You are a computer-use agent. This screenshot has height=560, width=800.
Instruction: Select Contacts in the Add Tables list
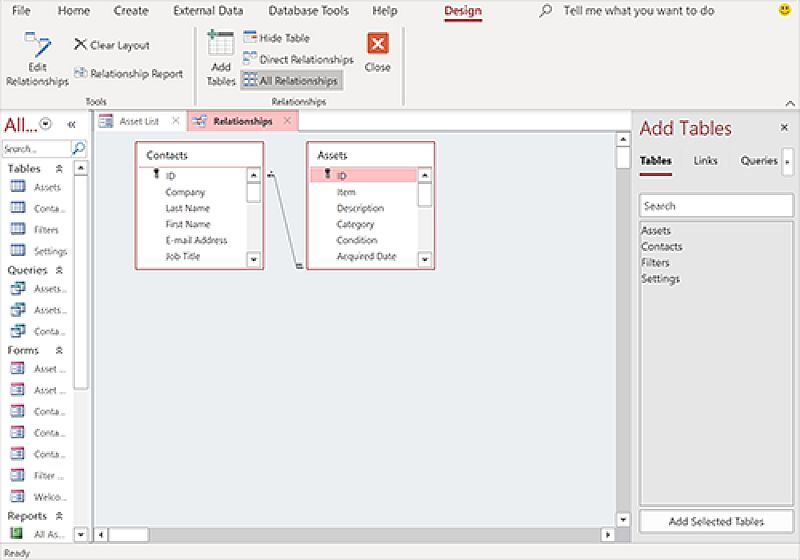[662, 247]
